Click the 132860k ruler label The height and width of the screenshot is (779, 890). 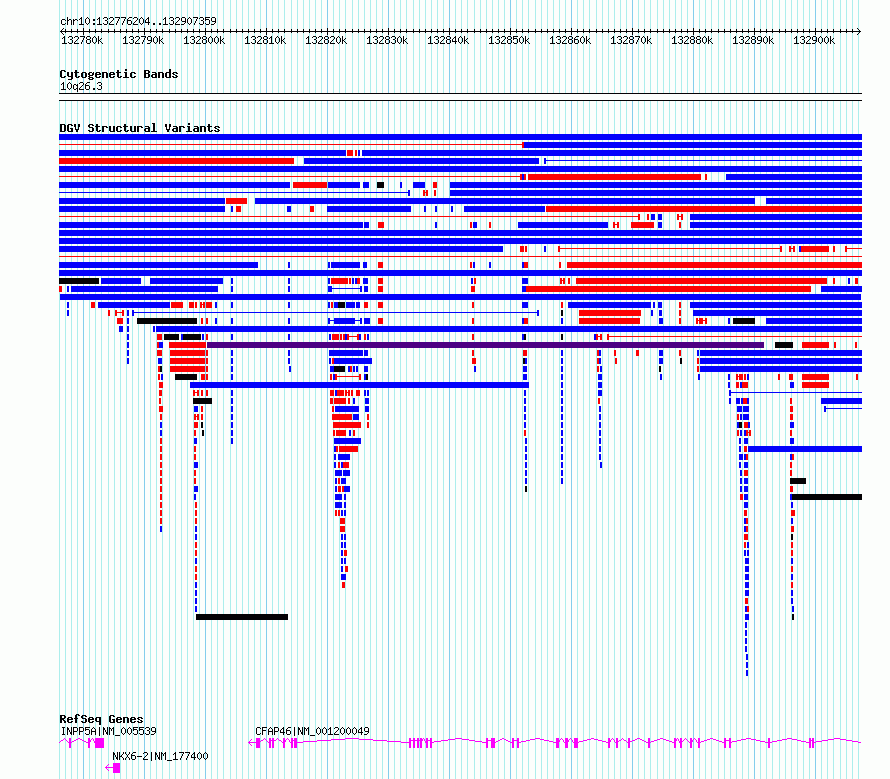pos(570,40)
